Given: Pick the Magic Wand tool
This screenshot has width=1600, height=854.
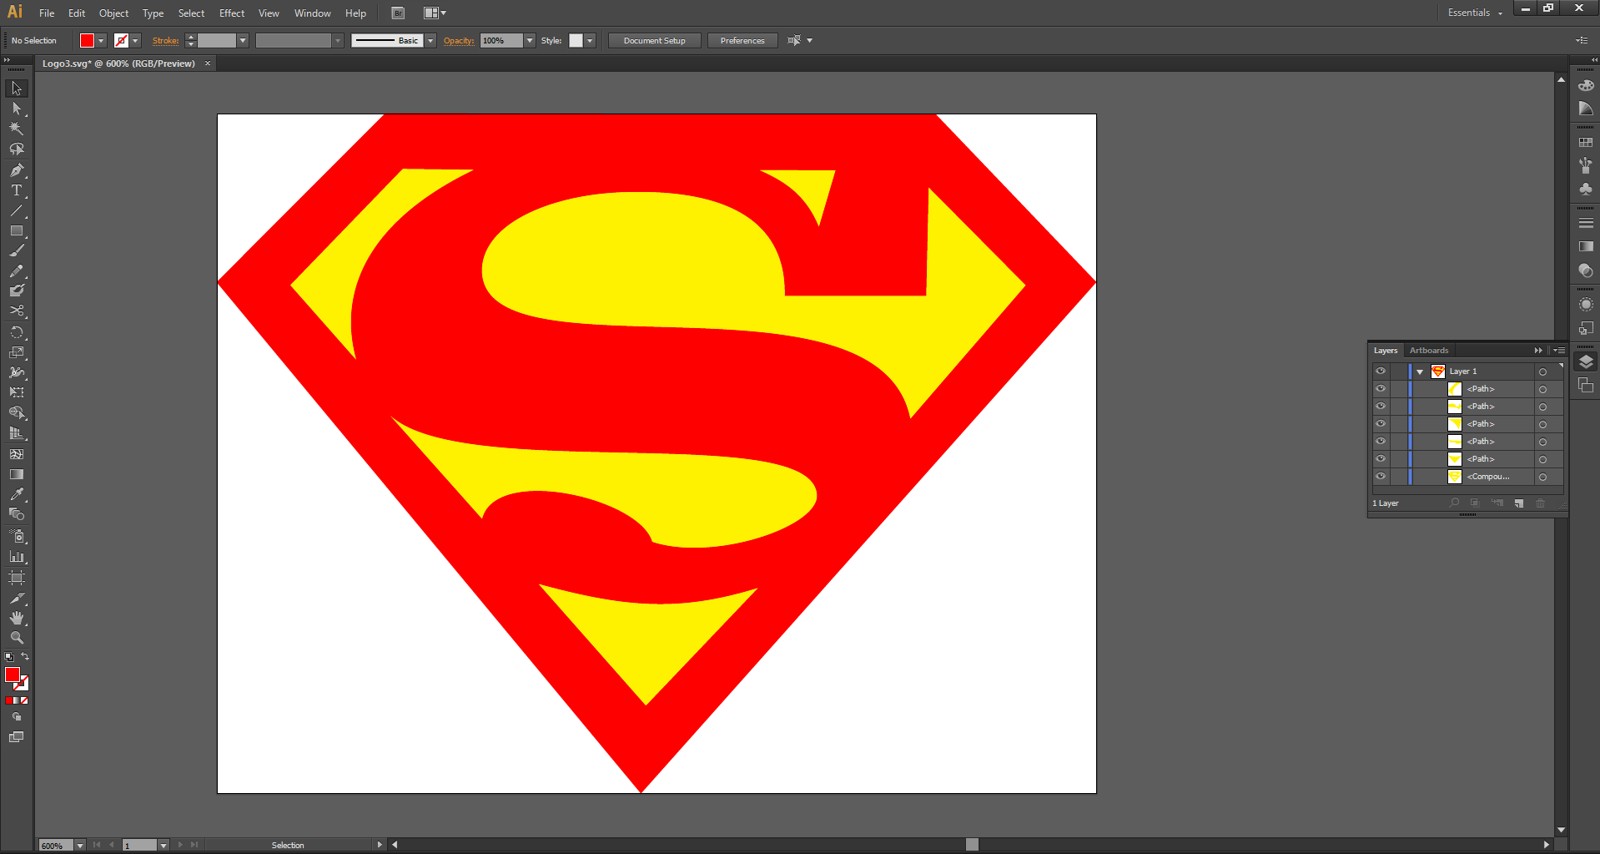Looking at the screenshot, I should (x=16, y=128).
